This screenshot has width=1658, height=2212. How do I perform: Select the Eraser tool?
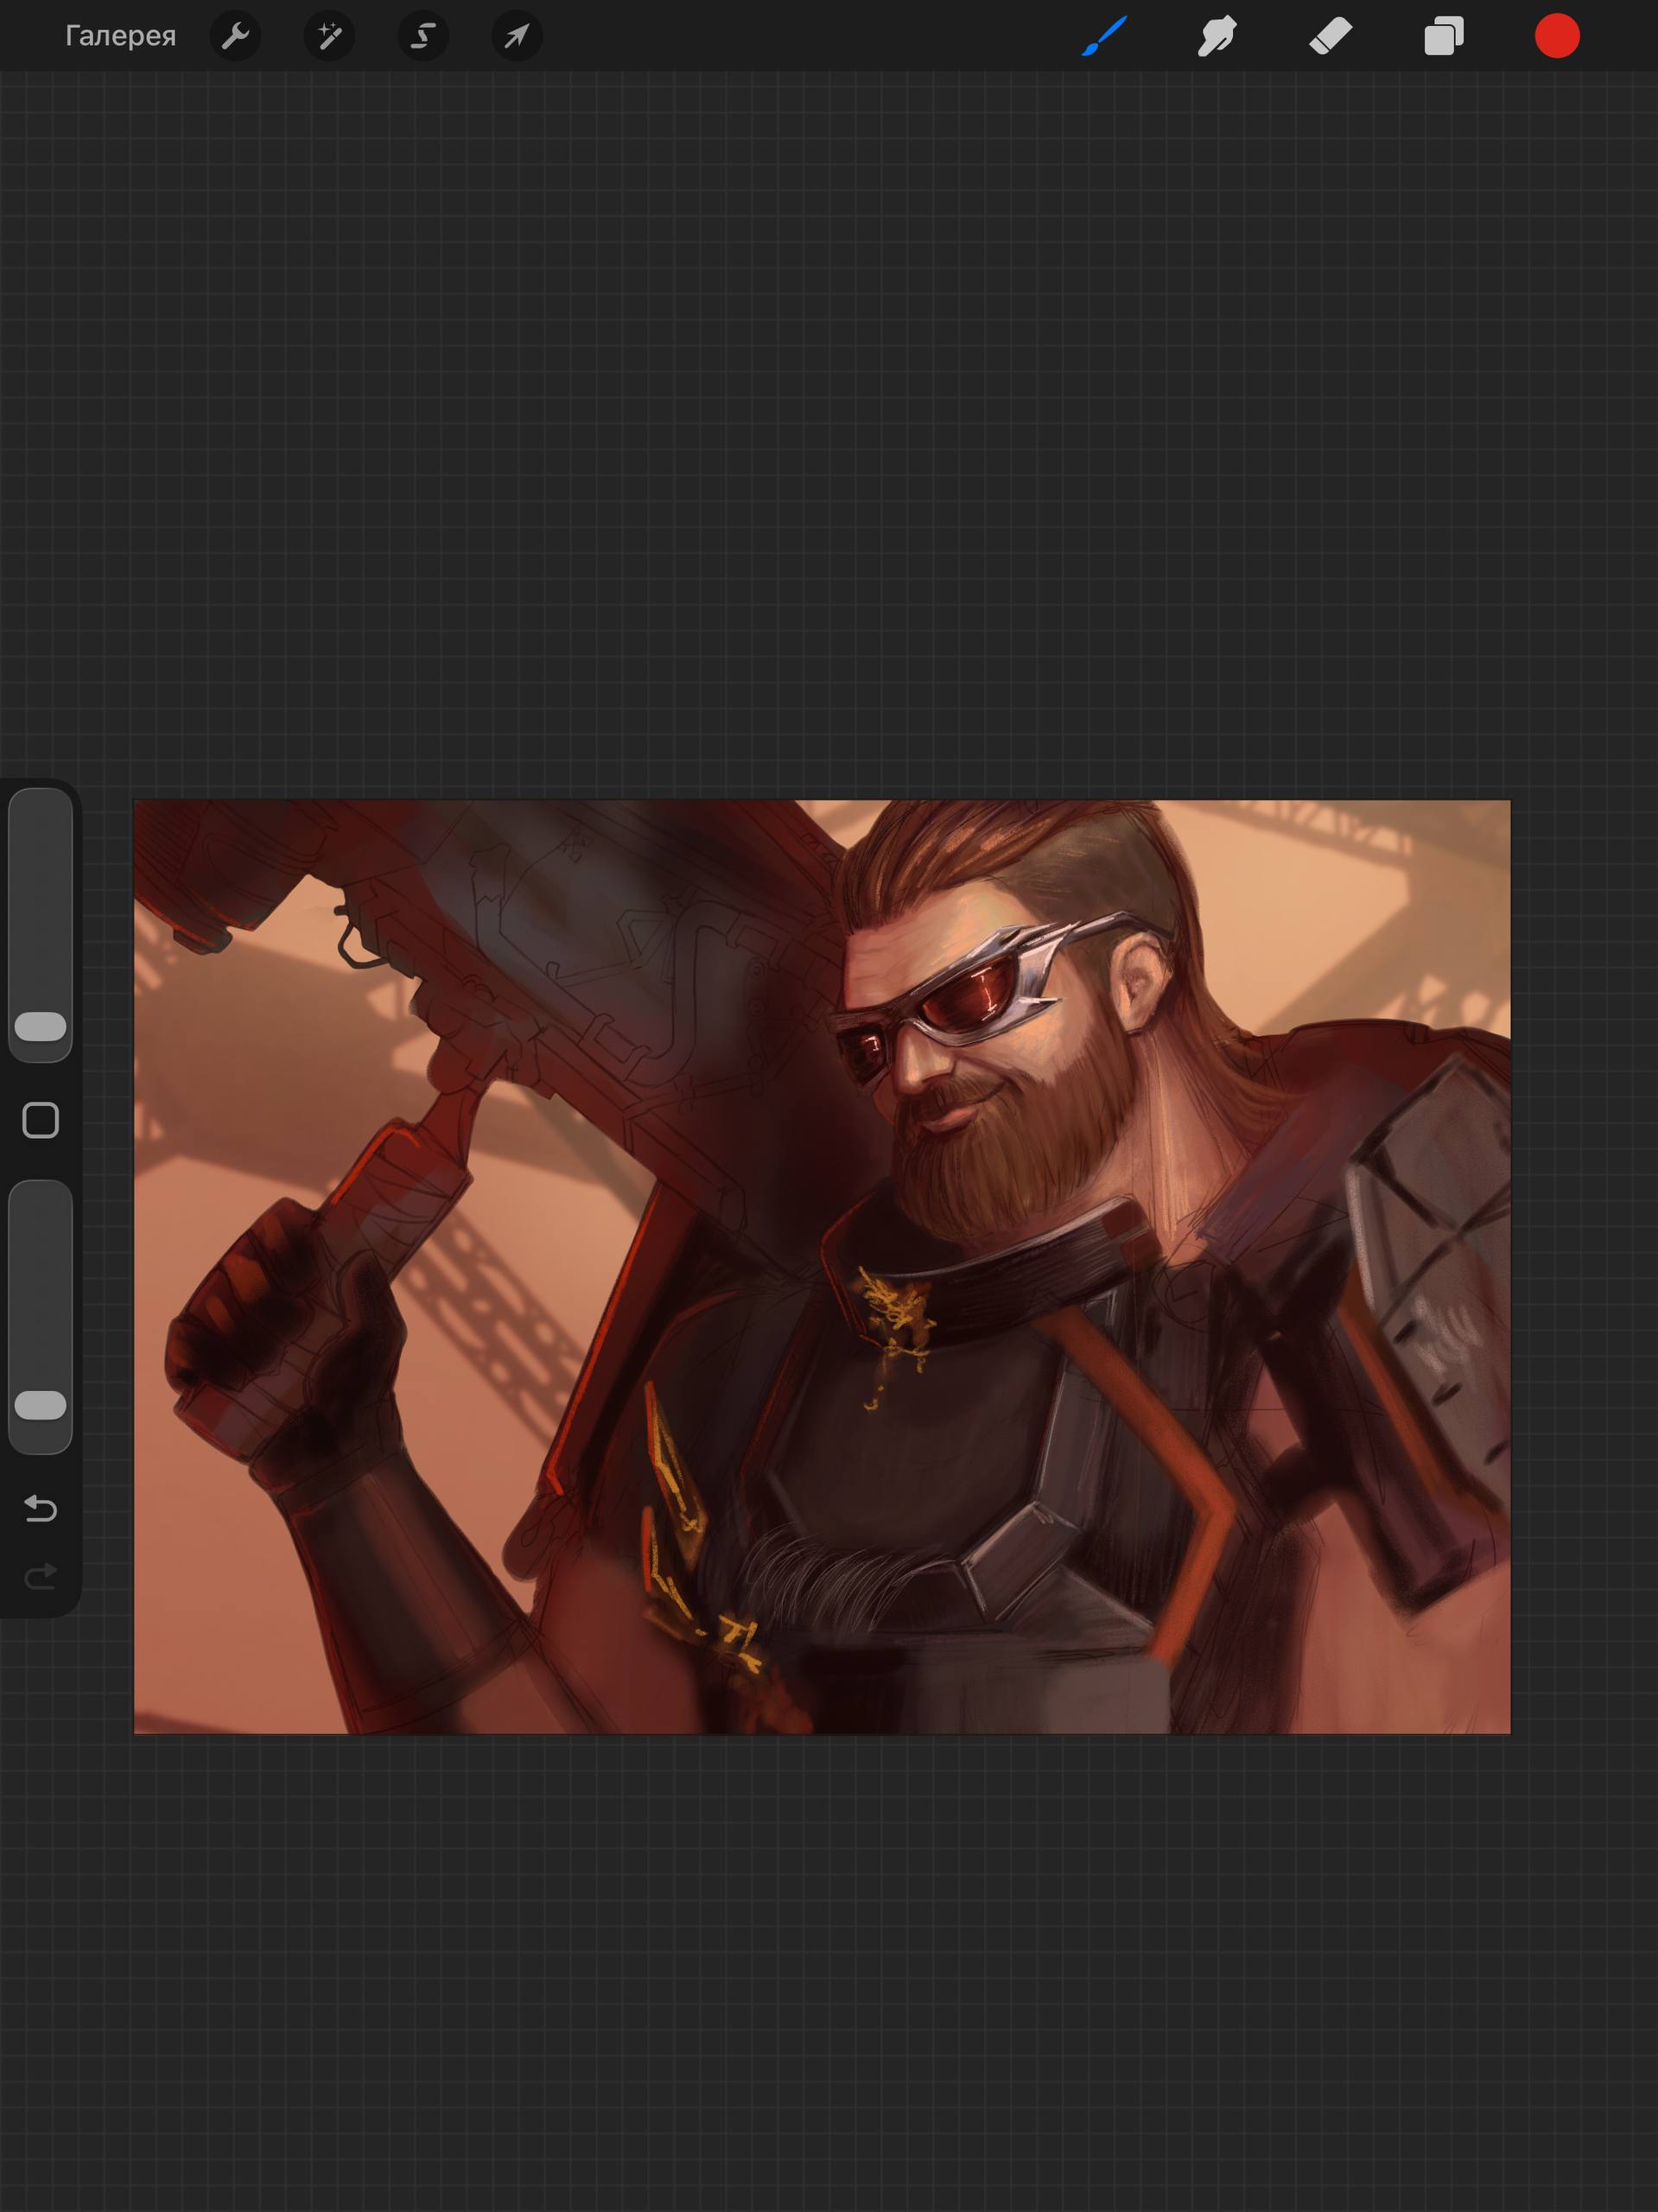click(1330, 37)
